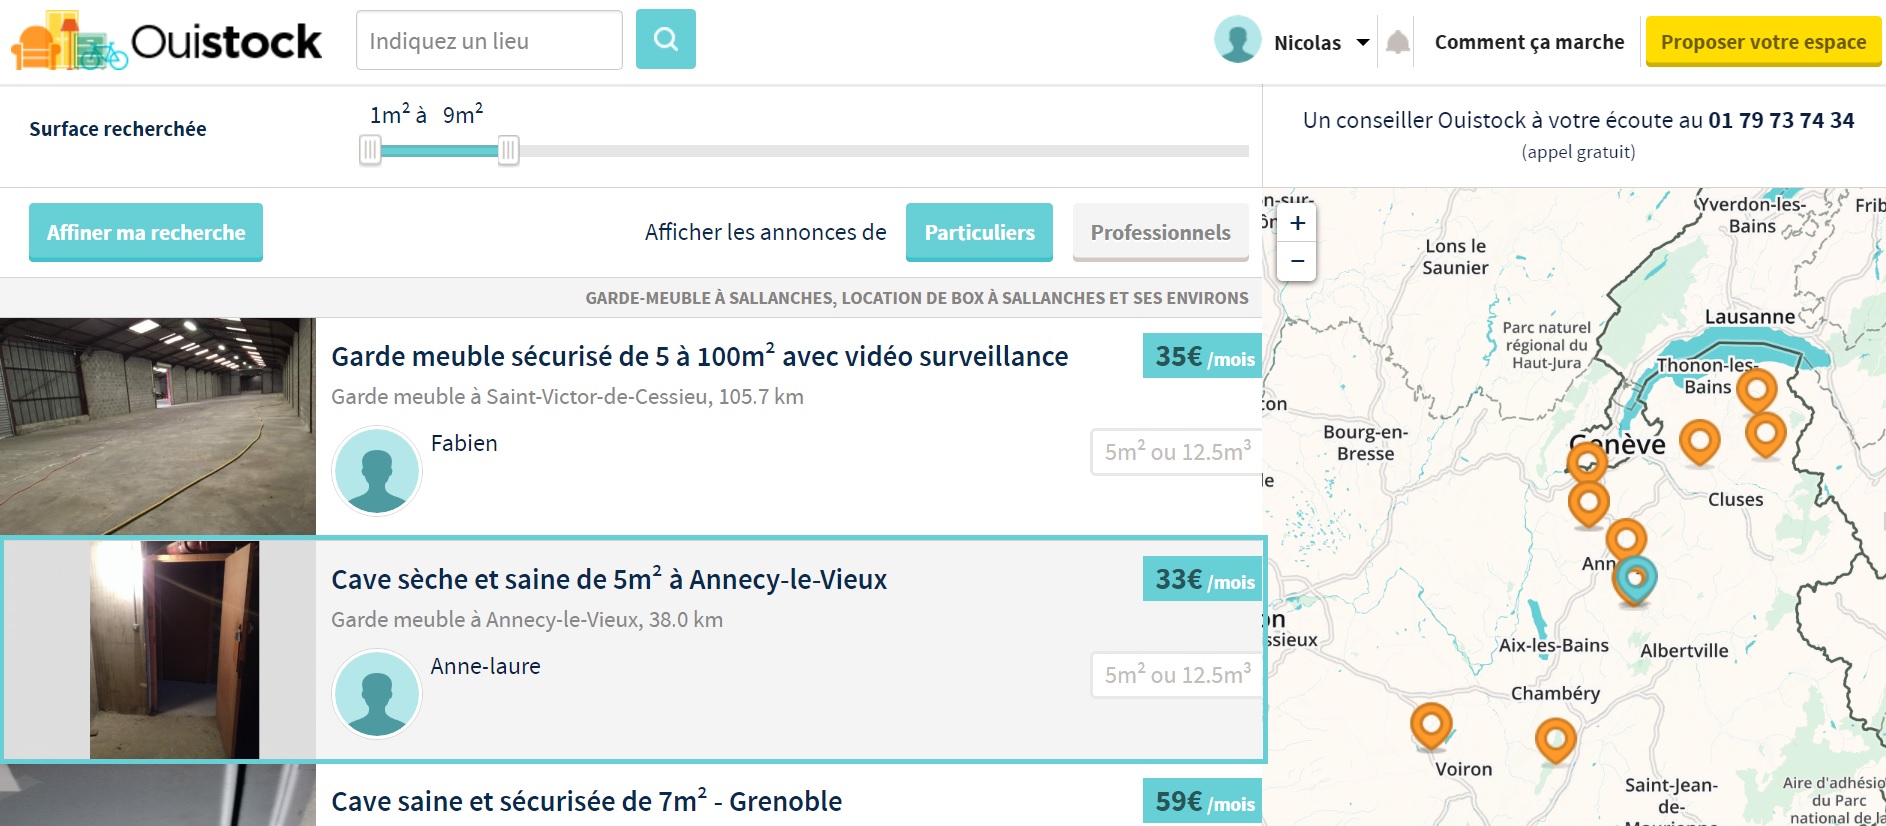
Task: Click the 33€ /mois price tag
Action: (x=1202, y=579)
